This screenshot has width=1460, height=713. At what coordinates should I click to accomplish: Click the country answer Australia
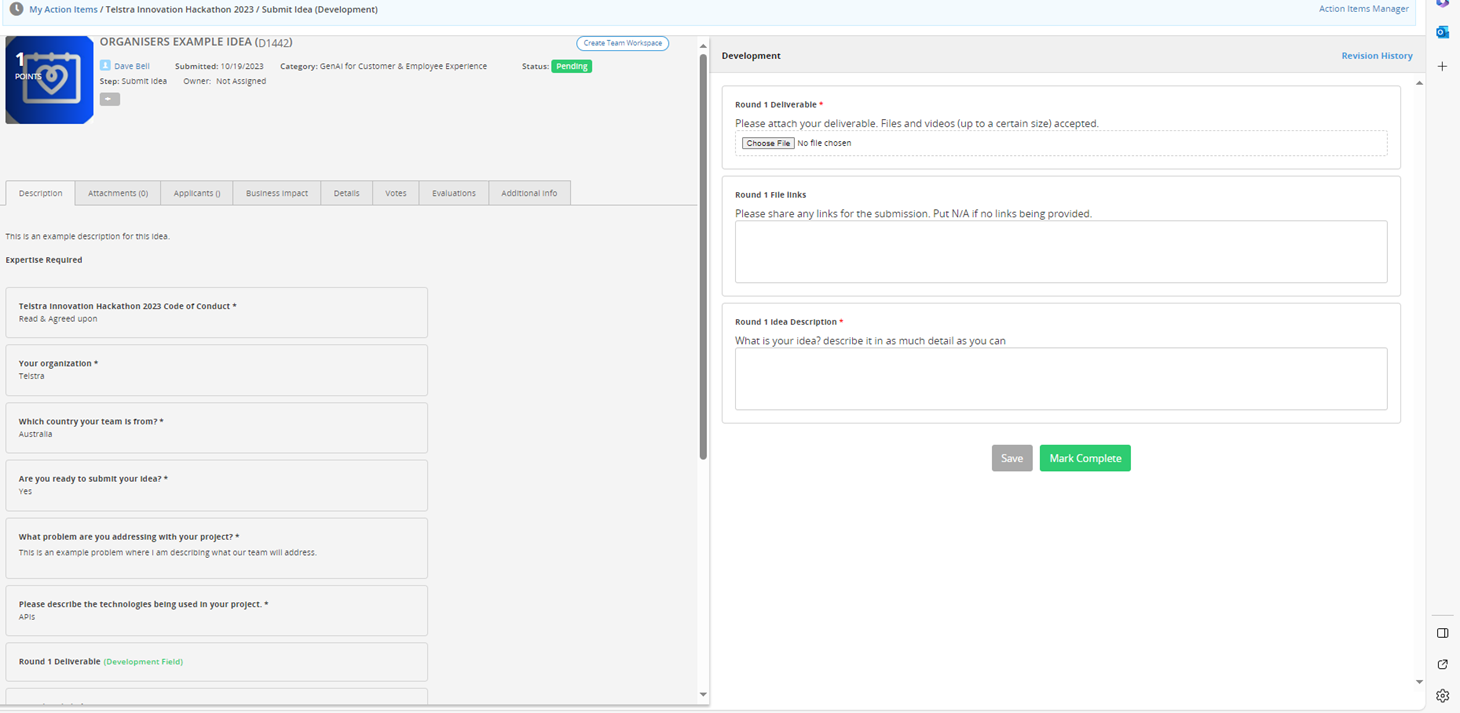(x=36, y=435)
